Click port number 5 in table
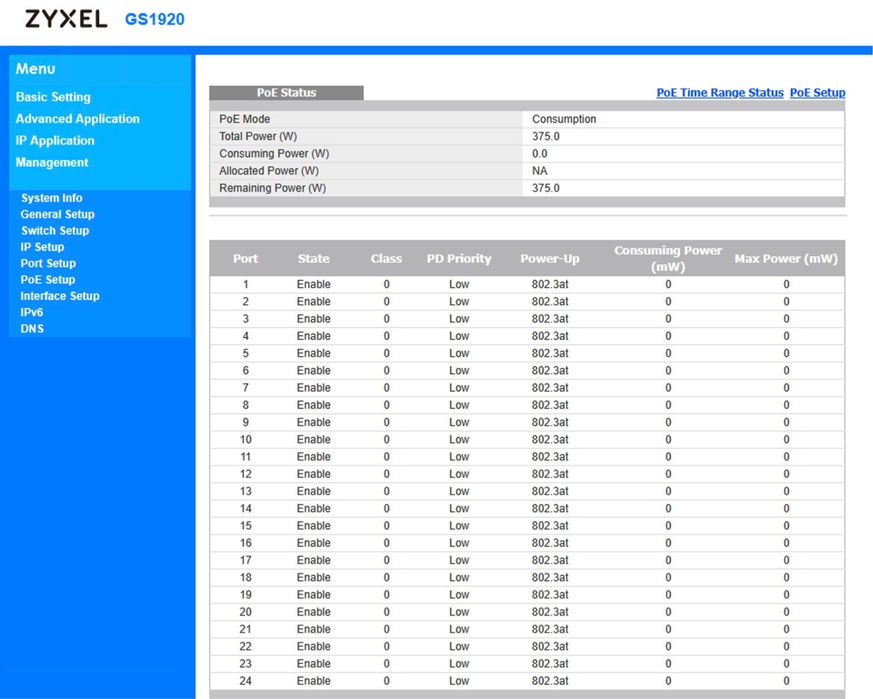873x699 pixels. (x=246, y=353)
